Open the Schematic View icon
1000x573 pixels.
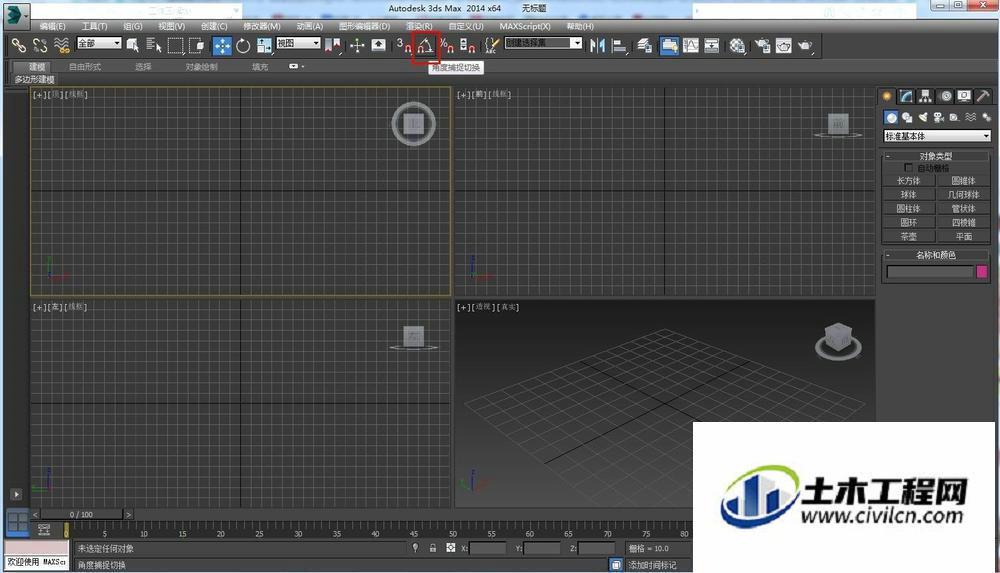tap(712, 45)
